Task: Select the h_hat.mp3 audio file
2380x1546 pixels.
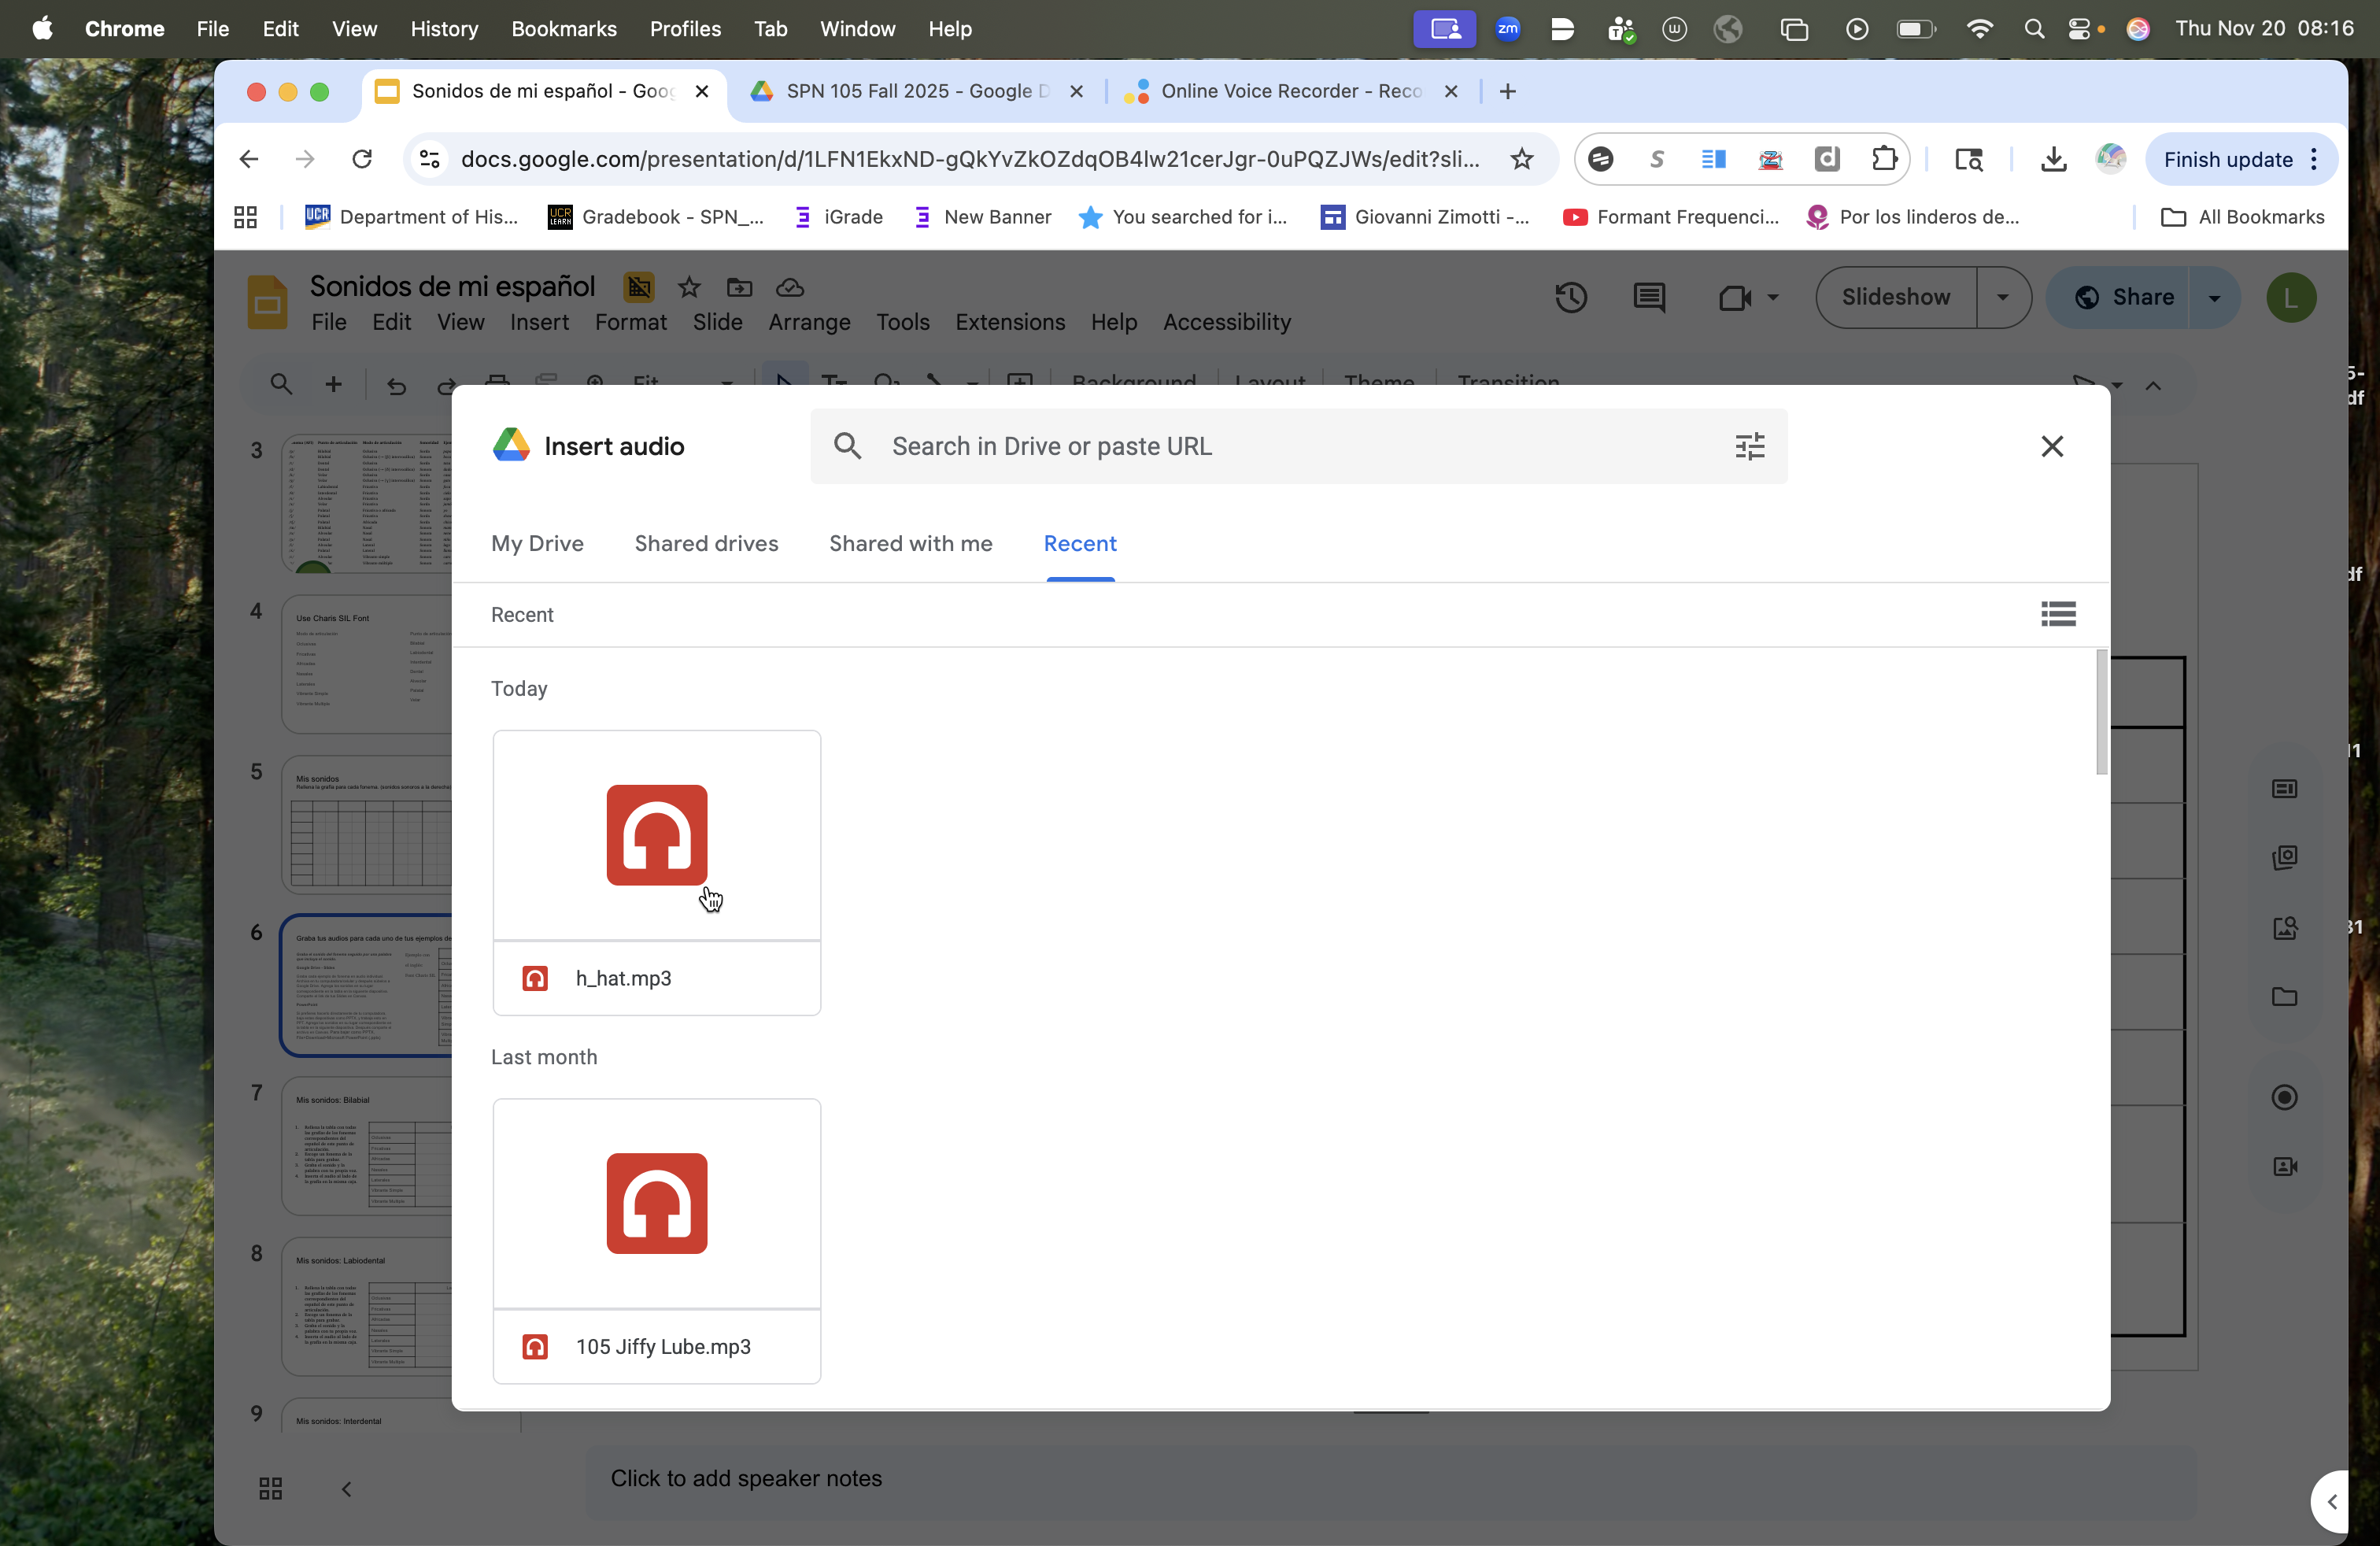Action: click(x=656, y=872)
